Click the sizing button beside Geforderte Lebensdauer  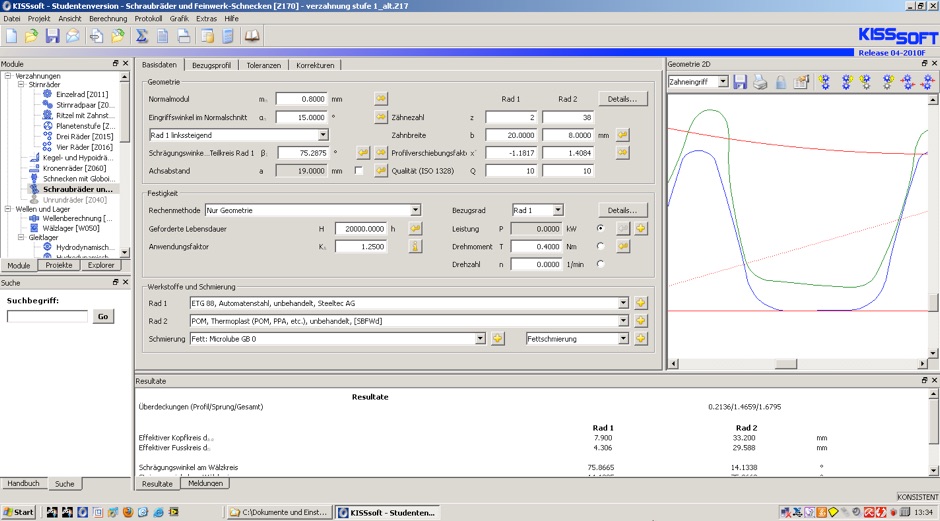[x=415, y=228]
